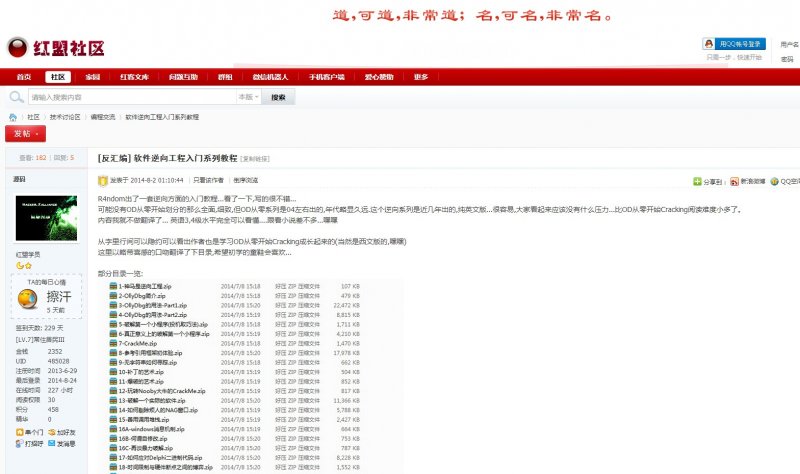800x474 pixels.
Task: Click the yellow shield icon before 发表于
Action: tap(103, 181)
